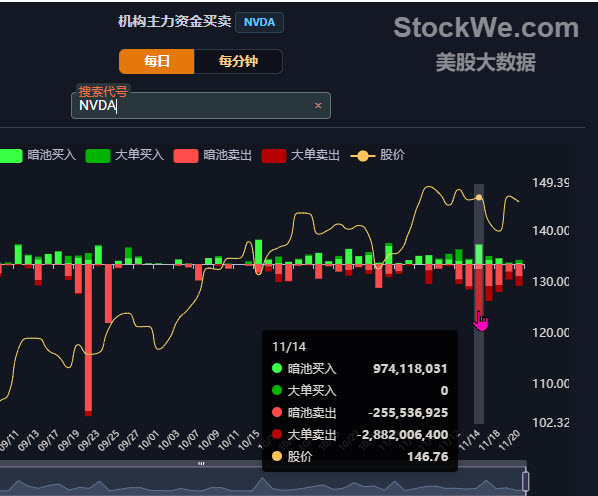Grab the right handle of the zoom slider

pyautogui.click(x=526, y=481)
